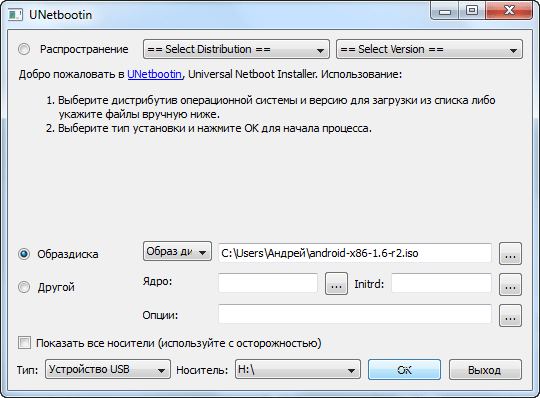The width and height of the screenshot is (540, 398).
Task: Click the UNetbootin title bar app icon
Action: point(15,15)
